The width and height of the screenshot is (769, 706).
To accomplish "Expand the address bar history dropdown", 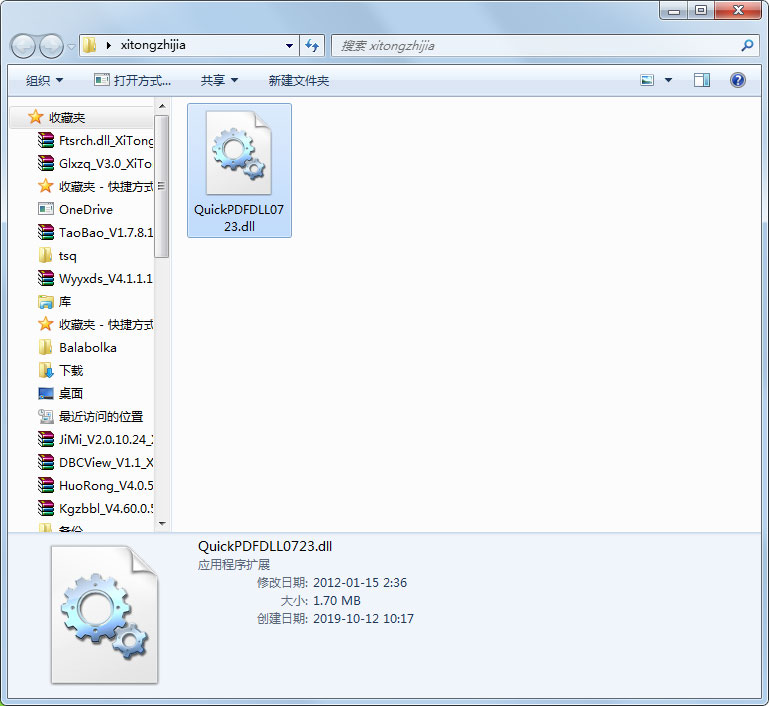I will [x=290, y=45].
